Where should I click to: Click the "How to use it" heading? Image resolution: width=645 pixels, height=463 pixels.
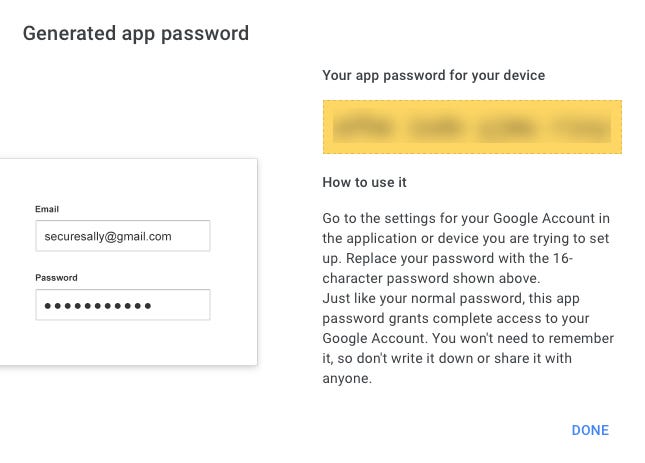364,183
